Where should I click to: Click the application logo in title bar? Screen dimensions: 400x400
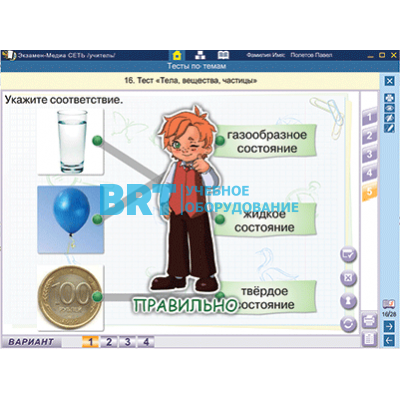[9, 55]
